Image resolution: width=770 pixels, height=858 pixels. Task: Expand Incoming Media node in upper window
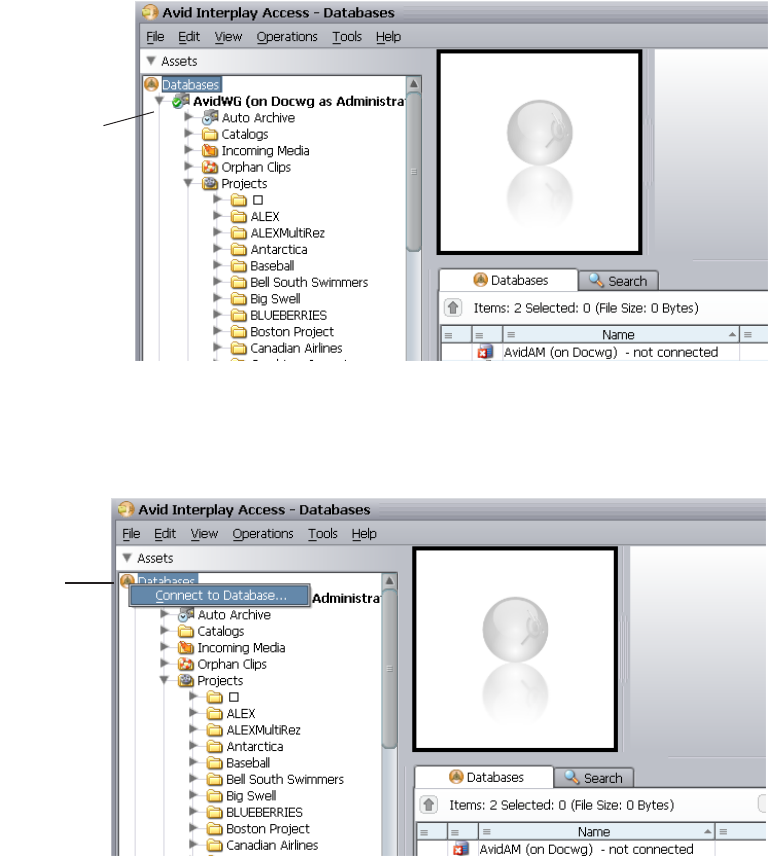click(x=189, y=150)
